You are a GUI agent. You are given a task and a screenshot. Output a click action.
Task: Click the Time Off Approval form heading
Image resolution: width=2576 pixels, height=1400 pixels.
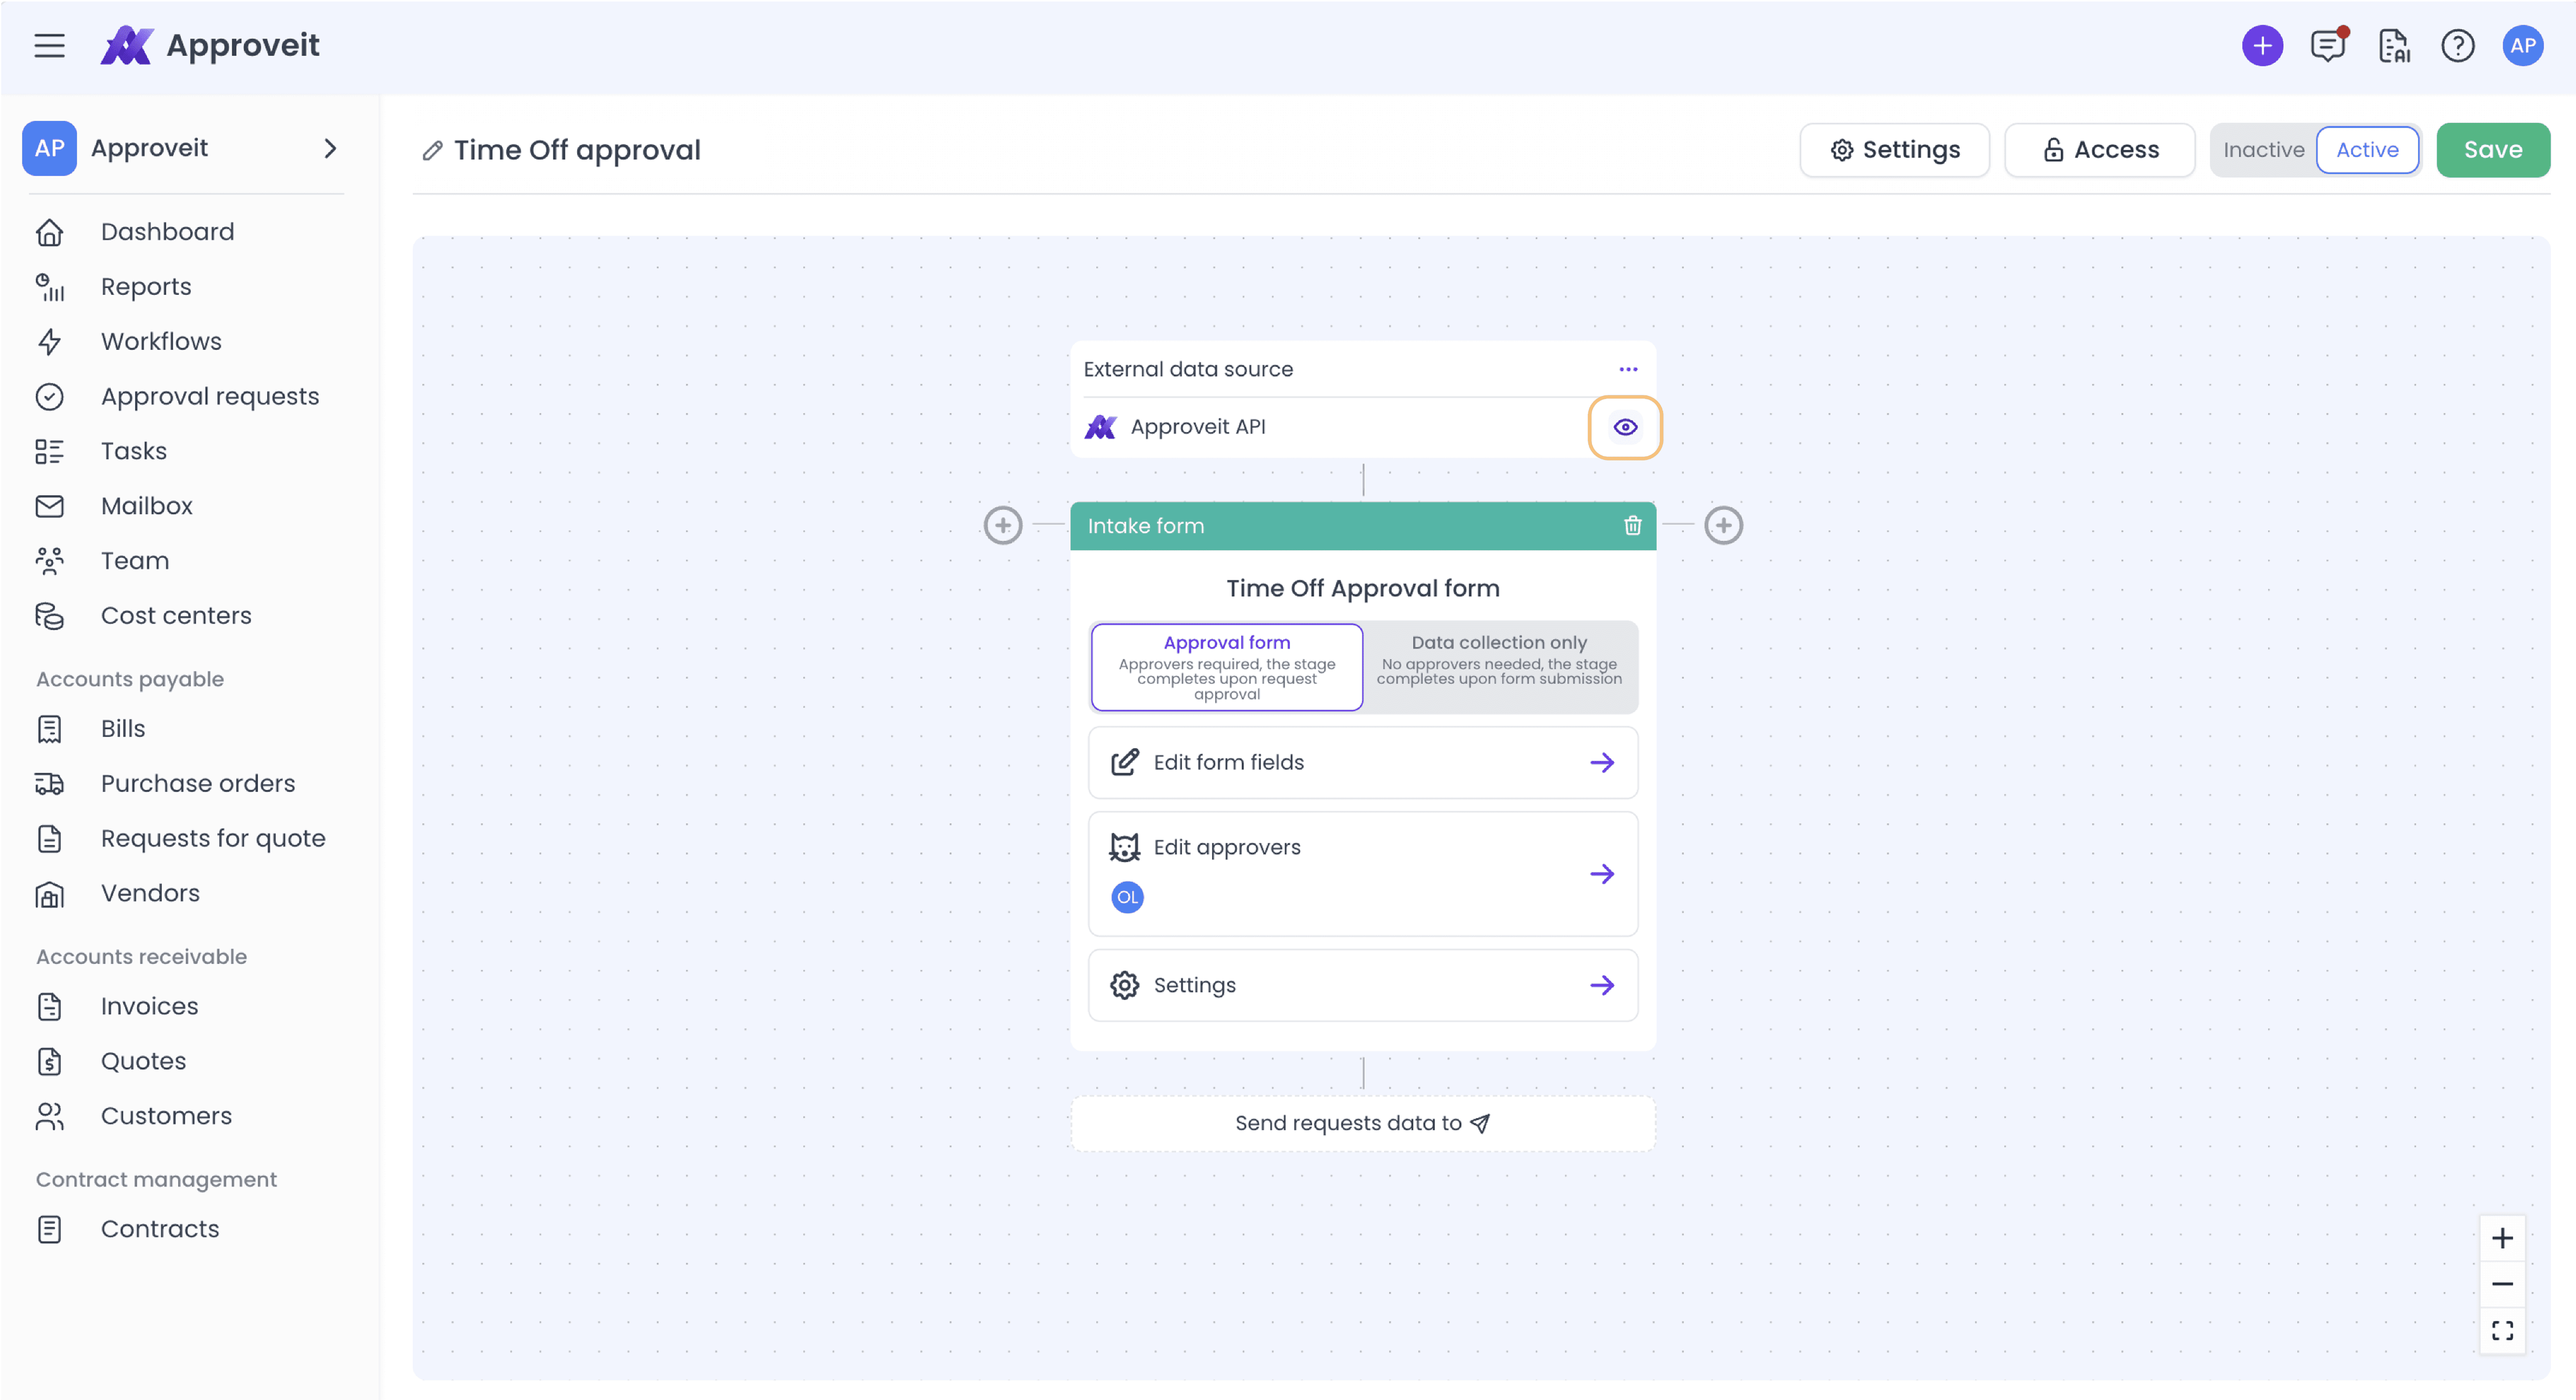[x=1362, y=589]
